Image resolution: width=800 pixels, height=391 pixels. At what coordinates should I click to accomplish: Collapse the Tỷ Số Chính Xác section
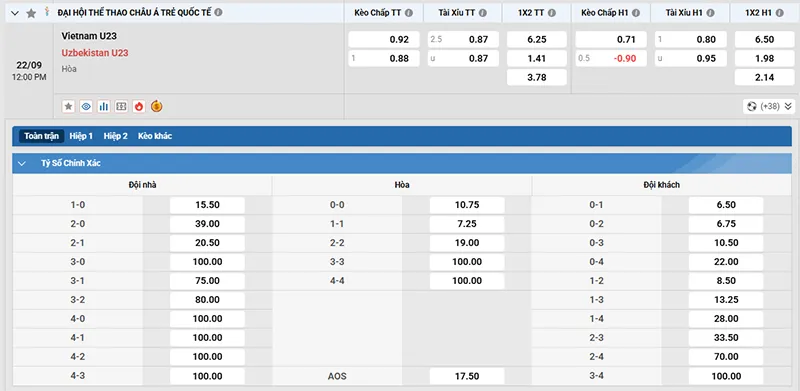click(21, 163)
